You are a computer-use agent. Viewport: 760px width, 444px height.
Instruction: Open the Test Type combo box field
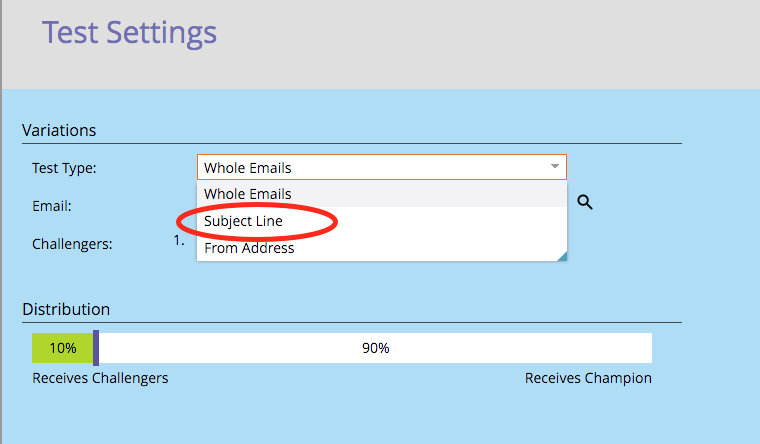pyautogui.click(x=382, y=167)
